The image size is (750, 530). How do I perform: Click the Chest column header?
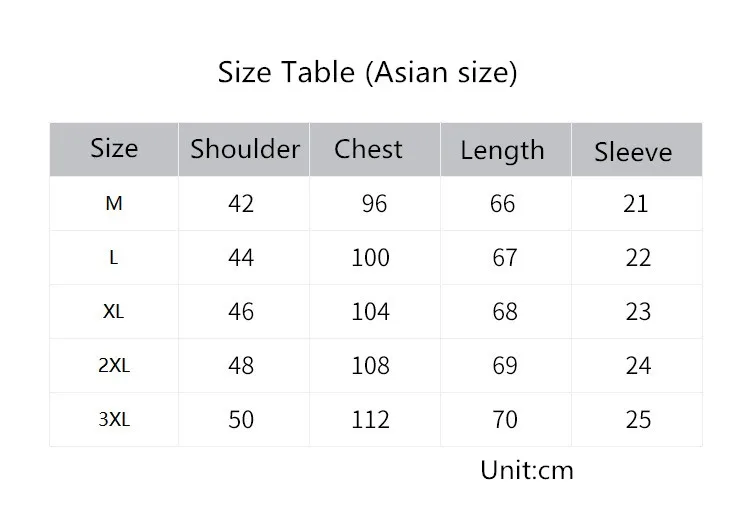point(368,149)
